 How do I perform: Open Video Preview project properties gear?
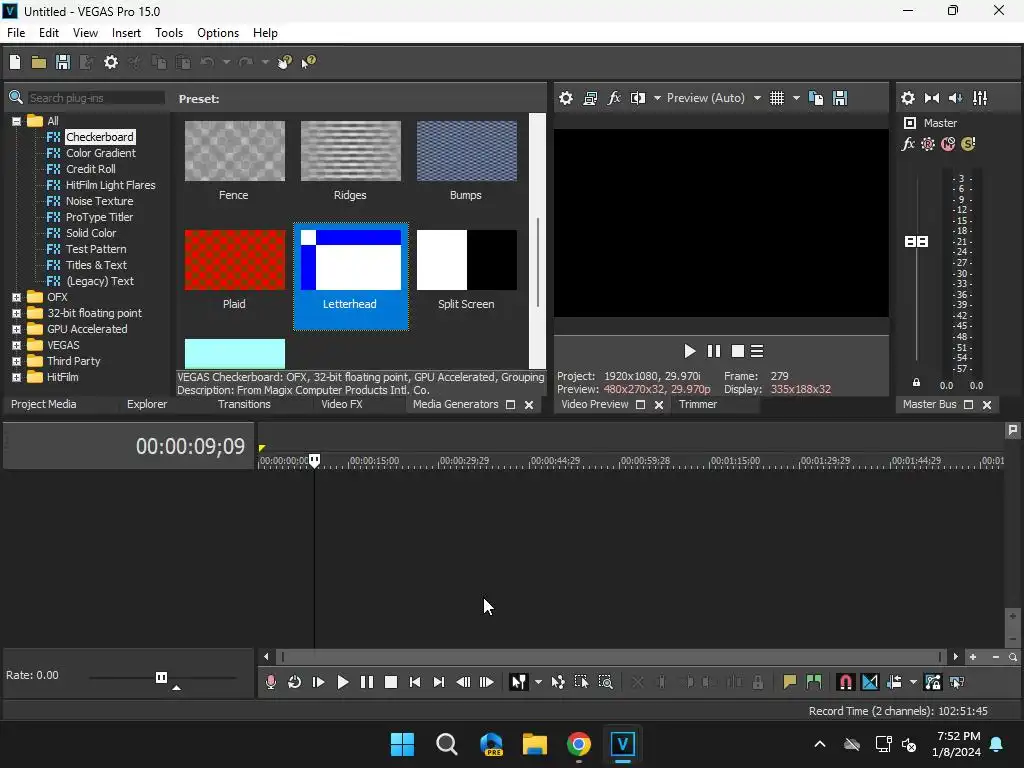coord(566,98)
